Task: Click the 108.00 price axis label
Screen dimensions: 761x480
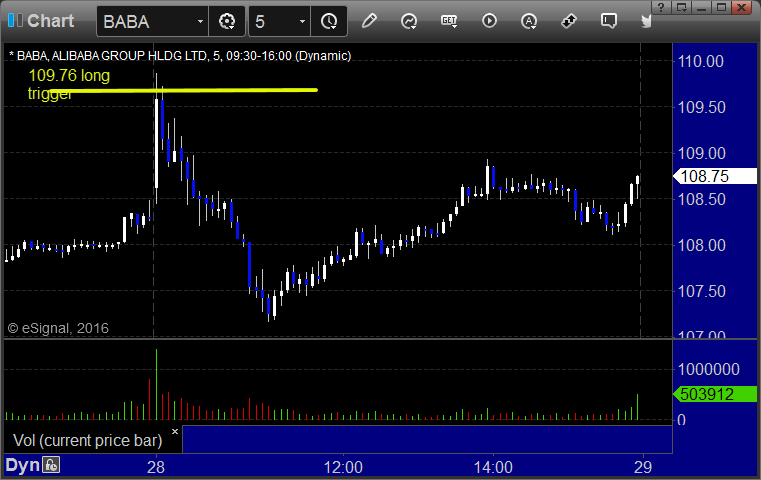Action: pos(701,245)
